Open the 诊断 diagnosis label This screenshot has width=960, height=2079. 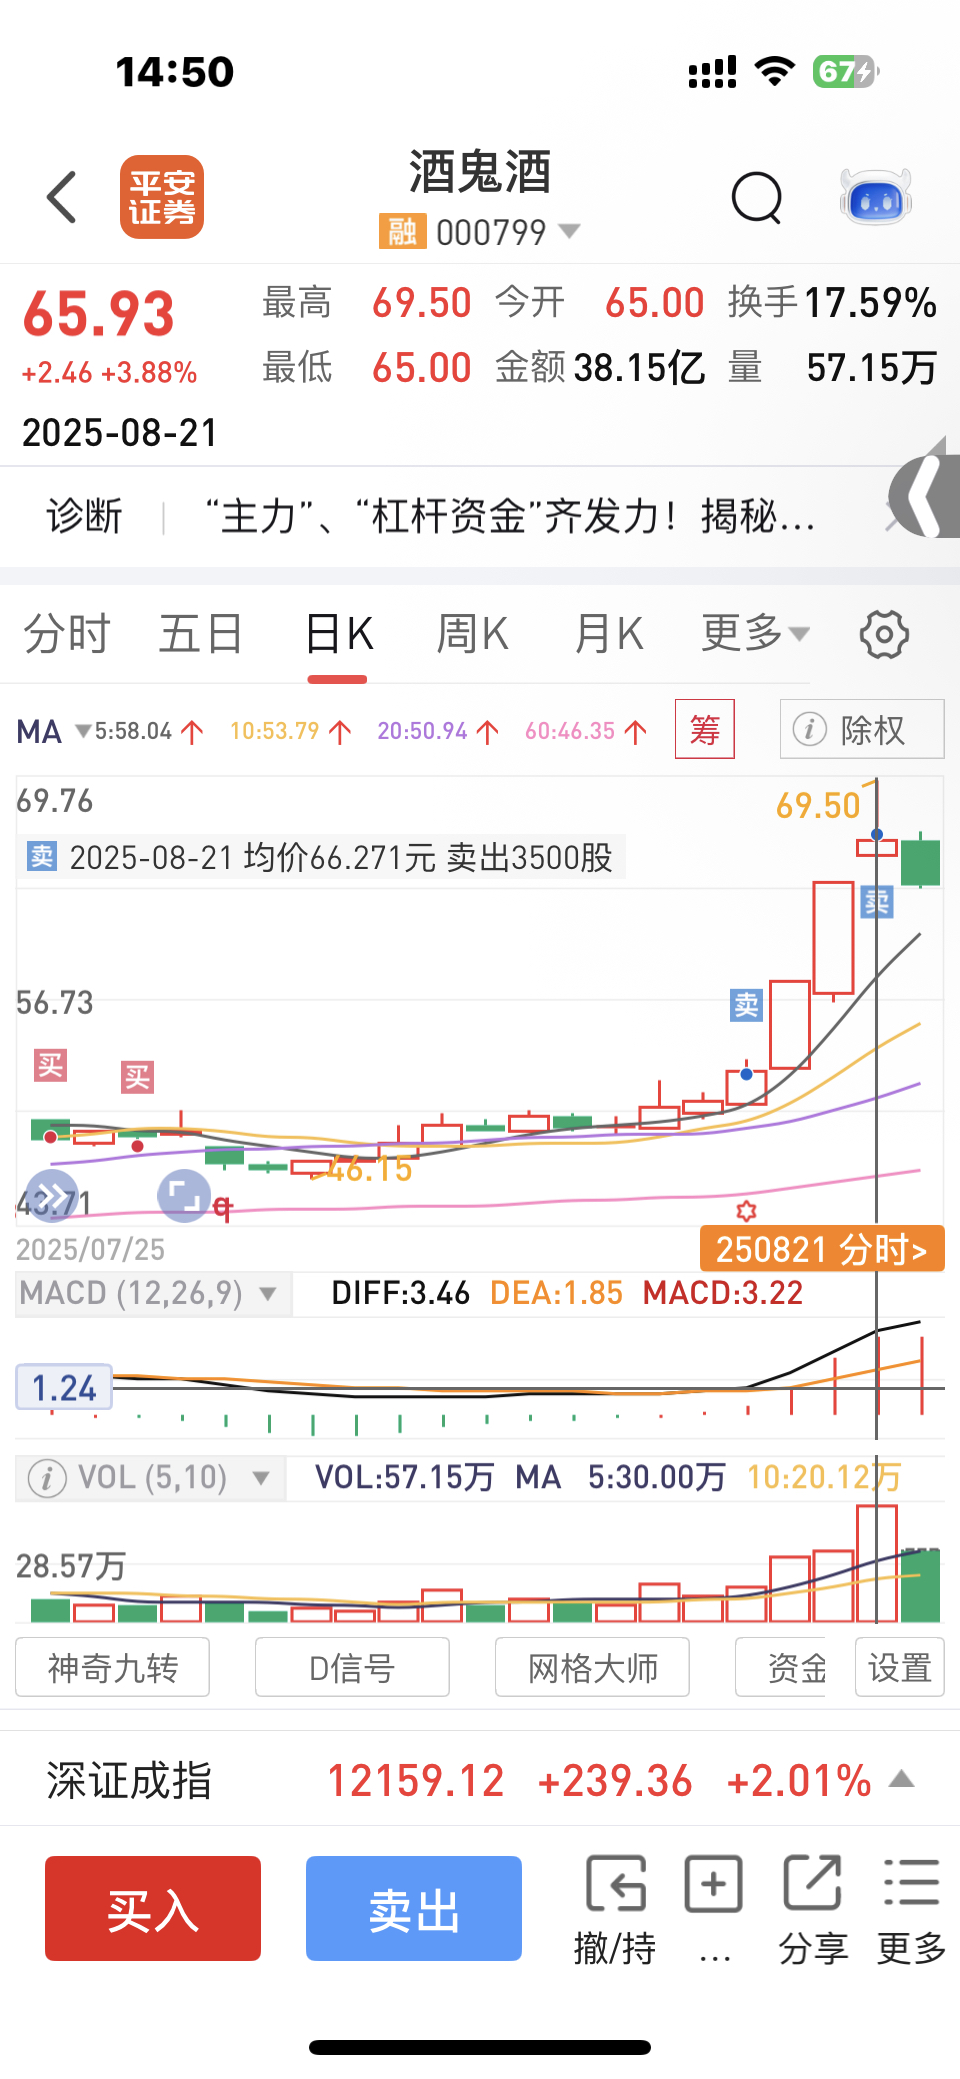[x=84, y=517]
